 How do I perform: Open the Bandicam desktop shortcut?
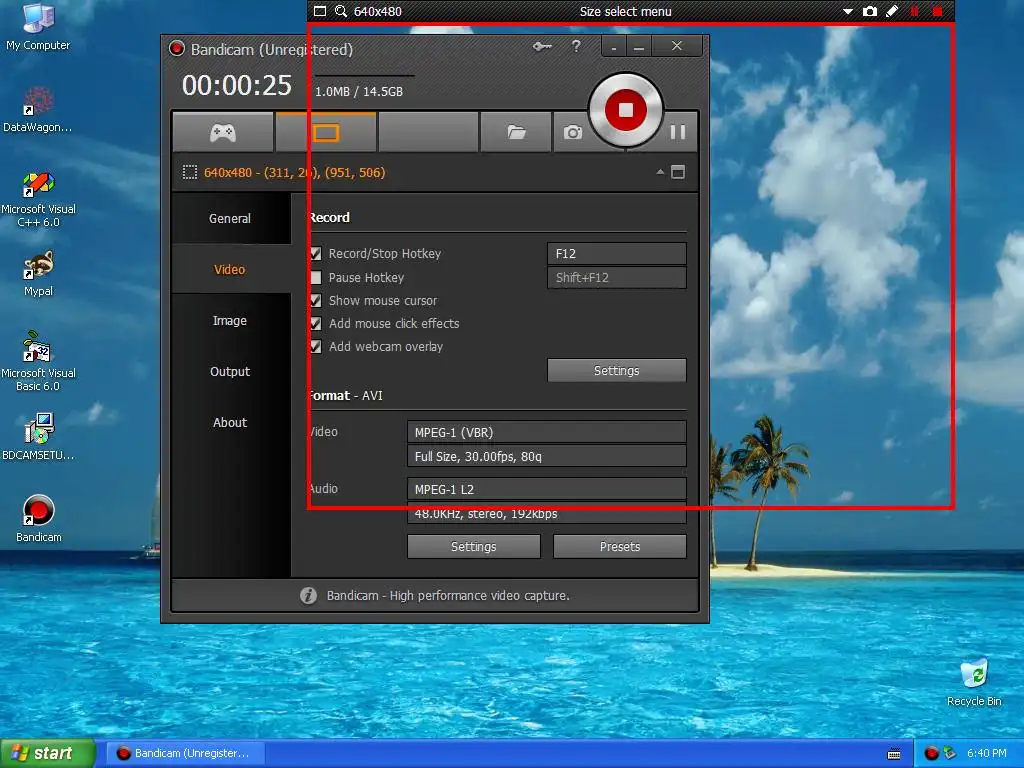pos(38,519)
